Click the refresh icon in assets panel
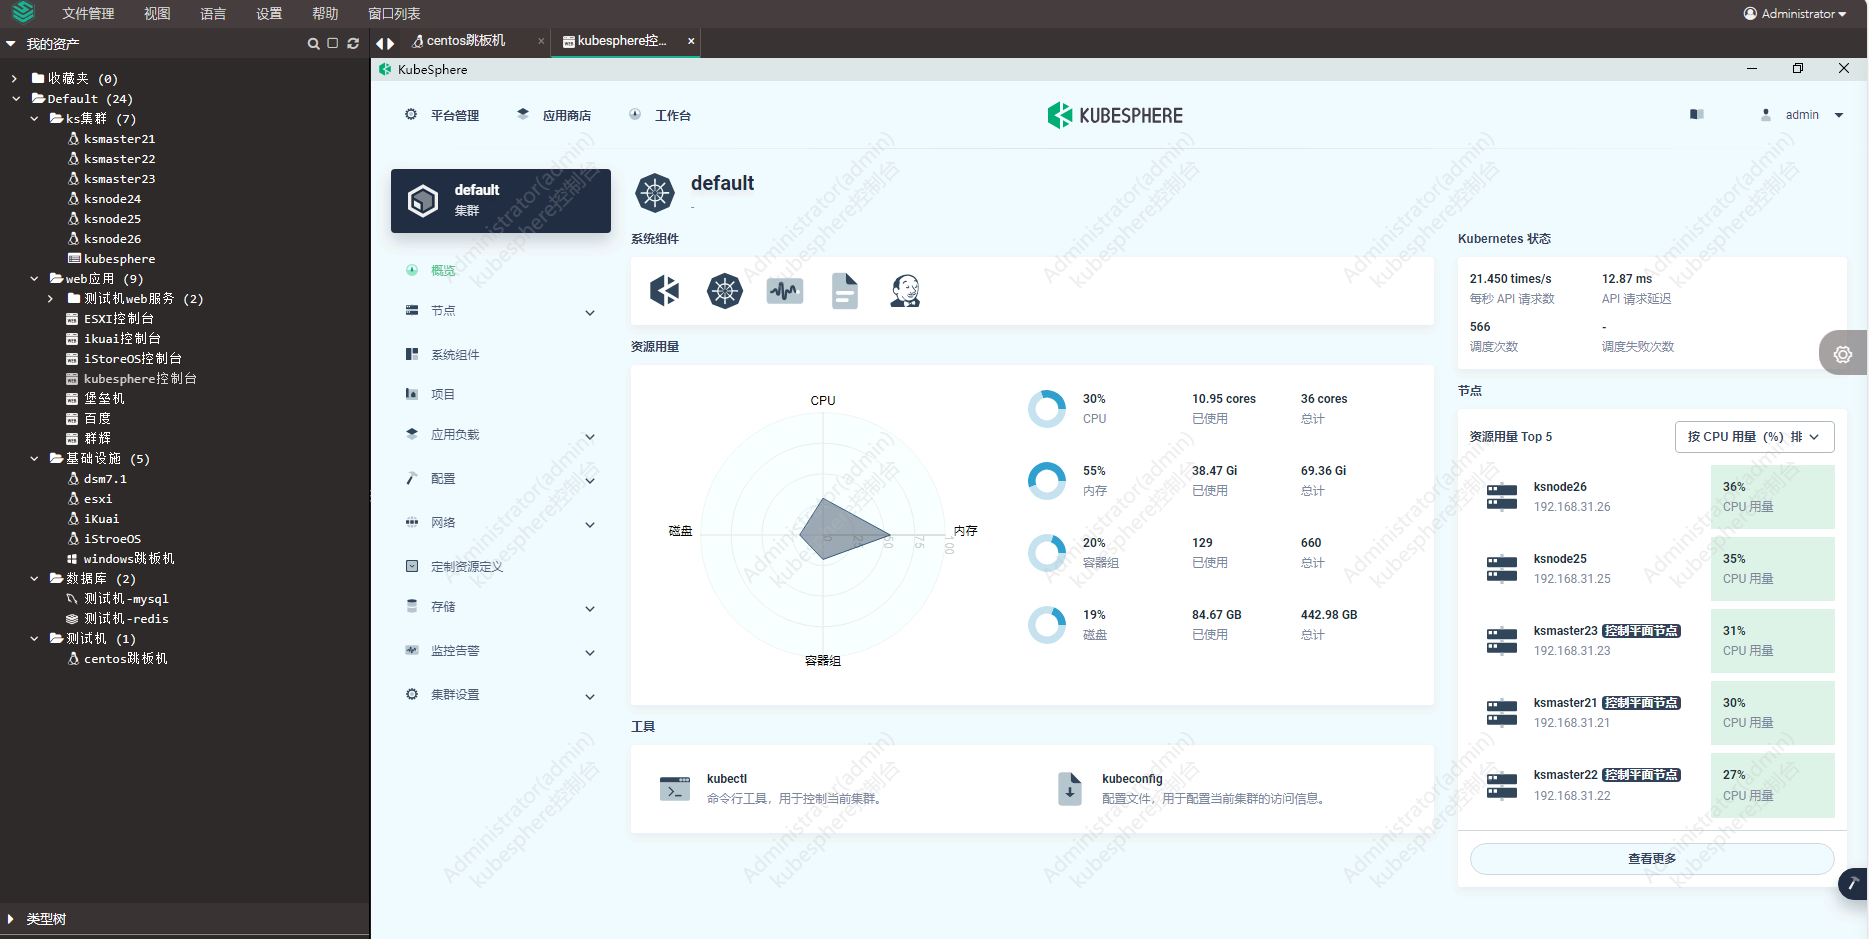 pos(353,44)
